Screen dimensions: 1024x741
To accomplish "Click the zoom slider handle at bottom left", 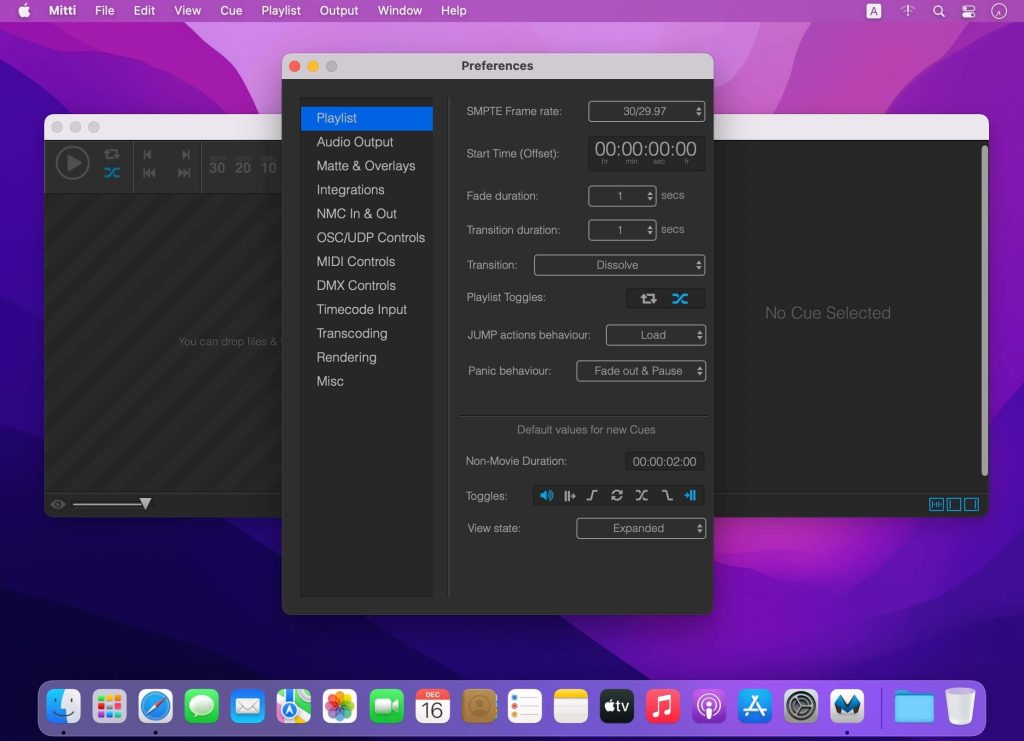I will coord(145,504).
